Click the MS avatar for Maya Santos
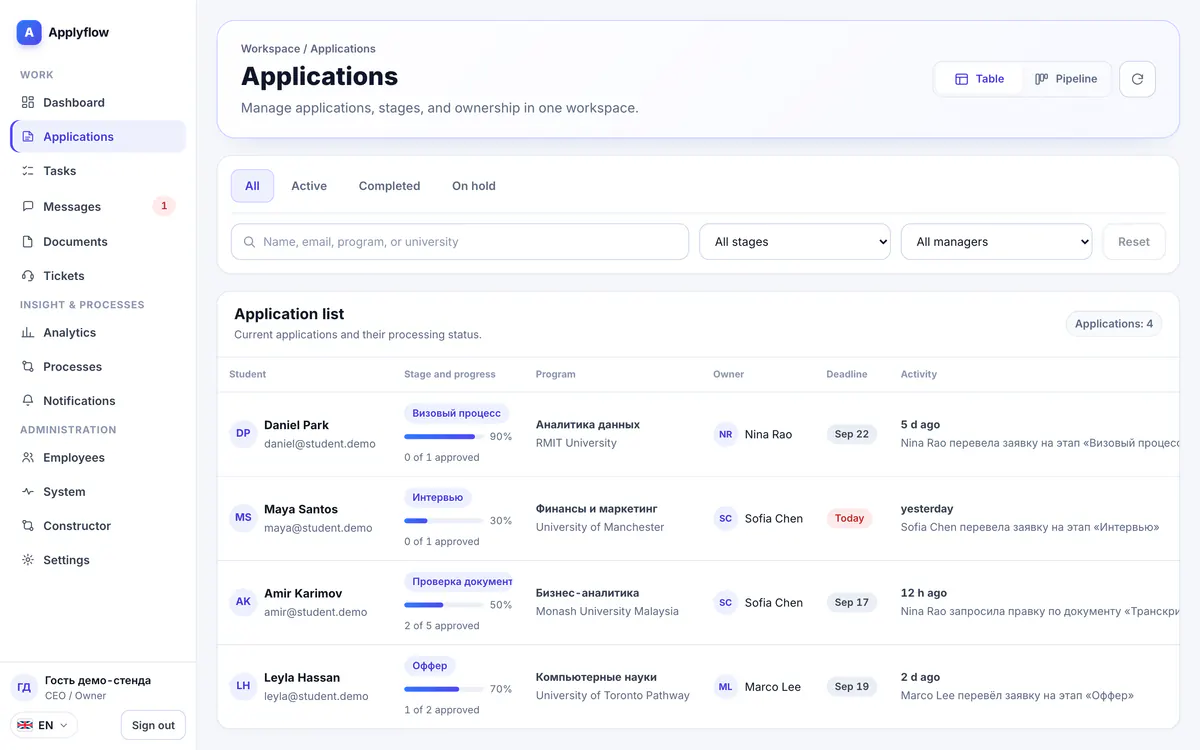Screen dimensions: 1200x750 [243, 518]
